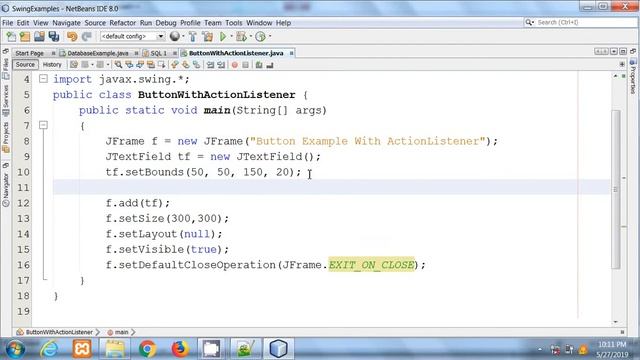Toggle Highlight Search icon in editor toolbar
Image resolution: width=640 pixels, height=360 pixels.
[x=151, y=64]
